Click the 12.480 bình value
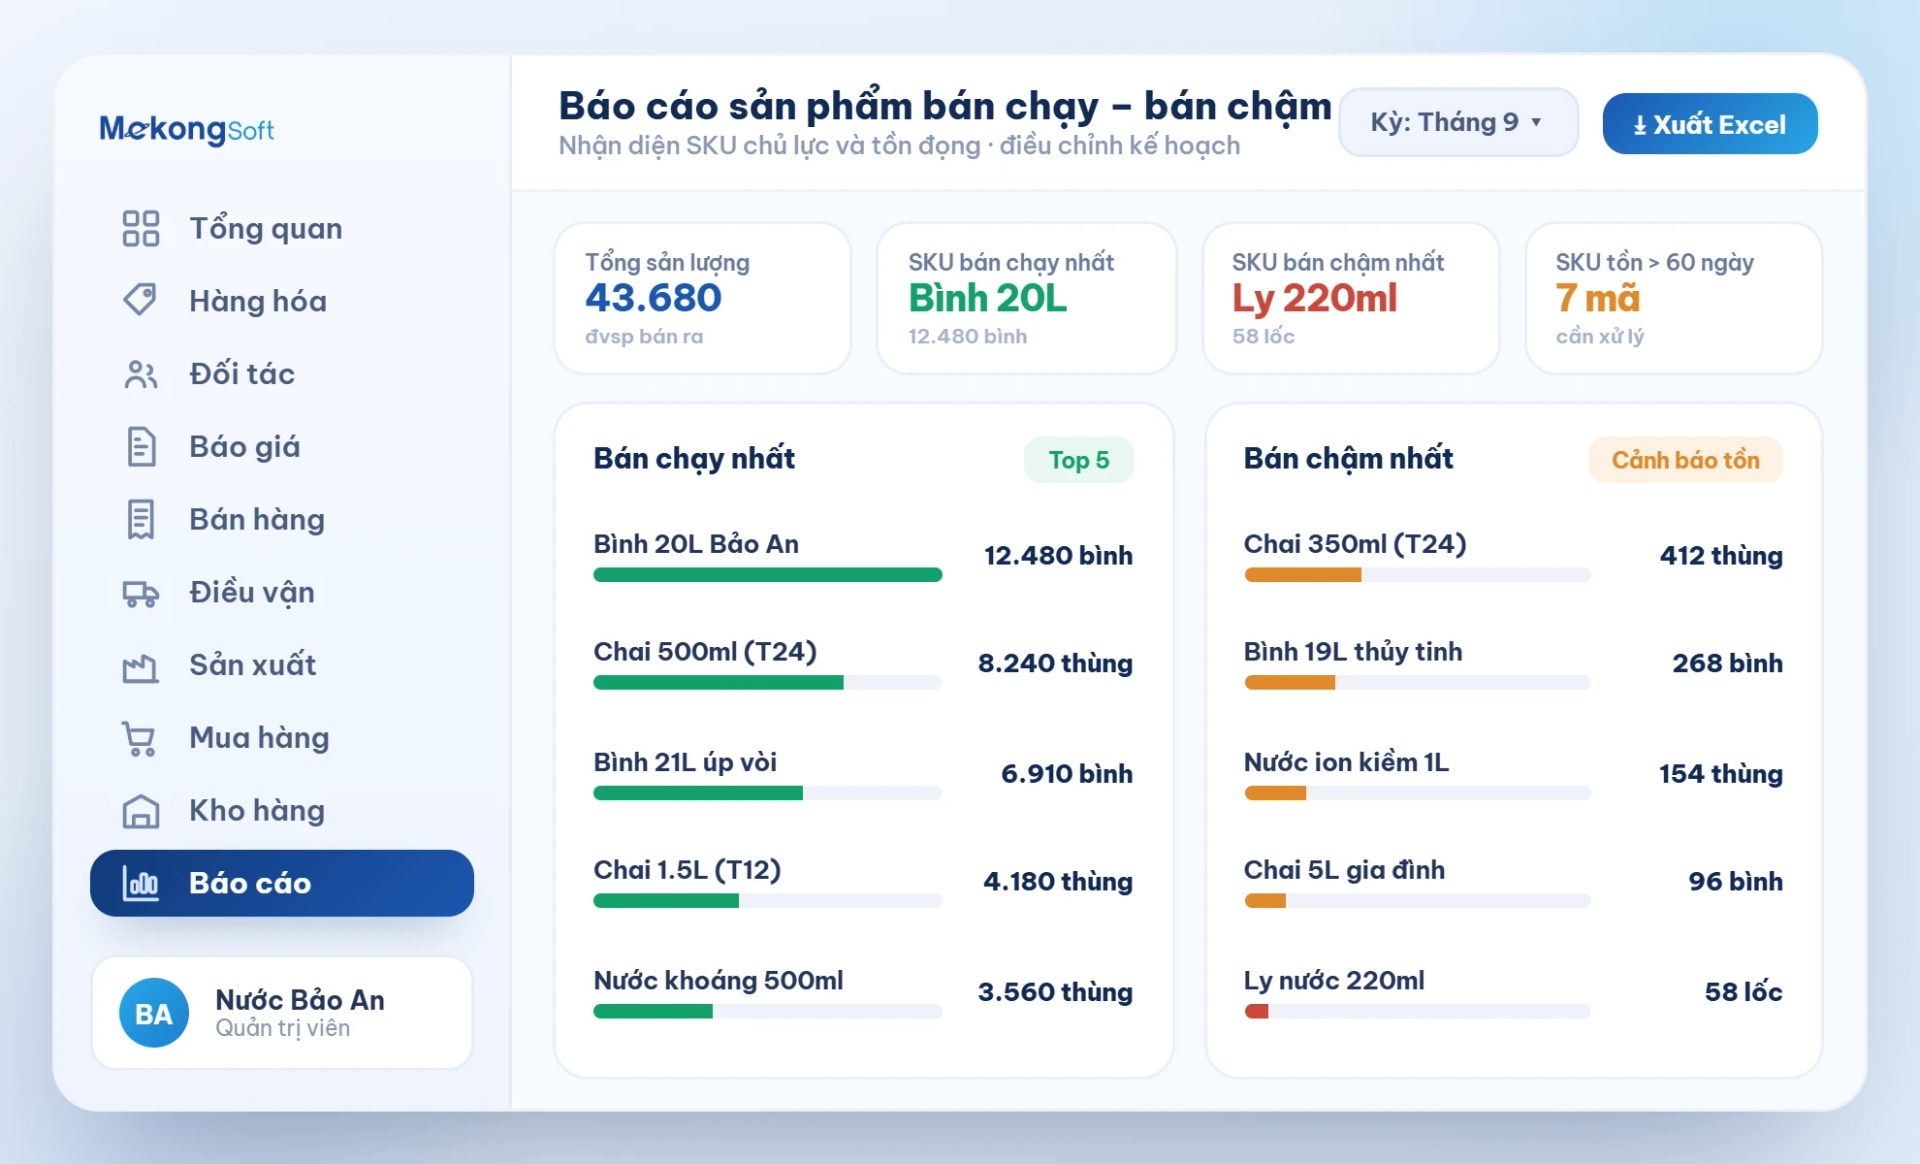1920x1164 pixels. 1058,556
